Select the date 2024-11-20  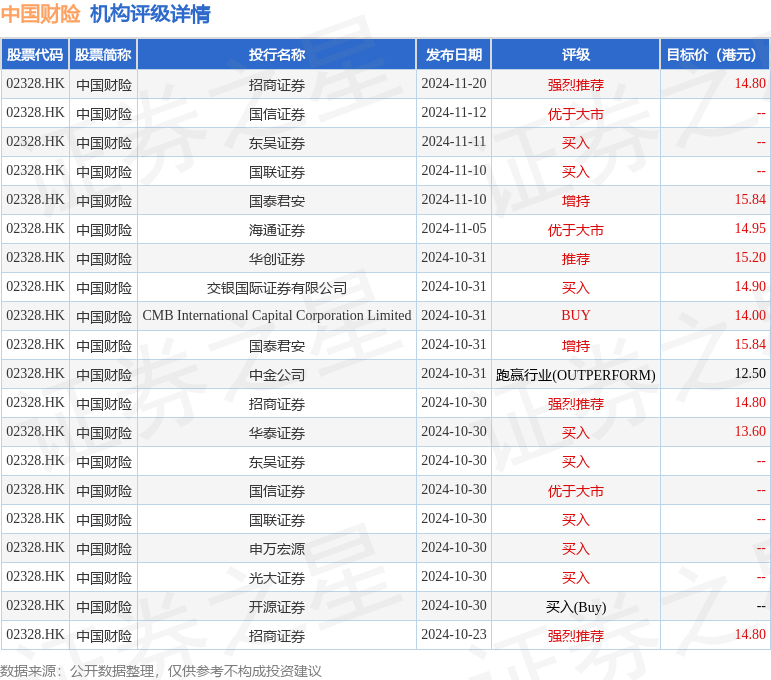click(x=454, y=84)
